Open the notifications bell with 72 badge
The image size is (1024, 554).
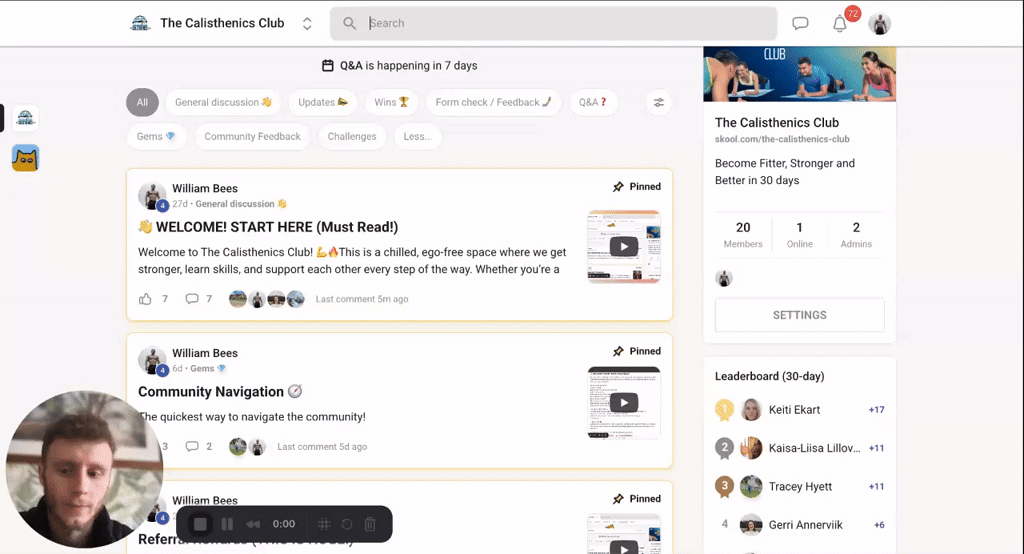[840, 24]
